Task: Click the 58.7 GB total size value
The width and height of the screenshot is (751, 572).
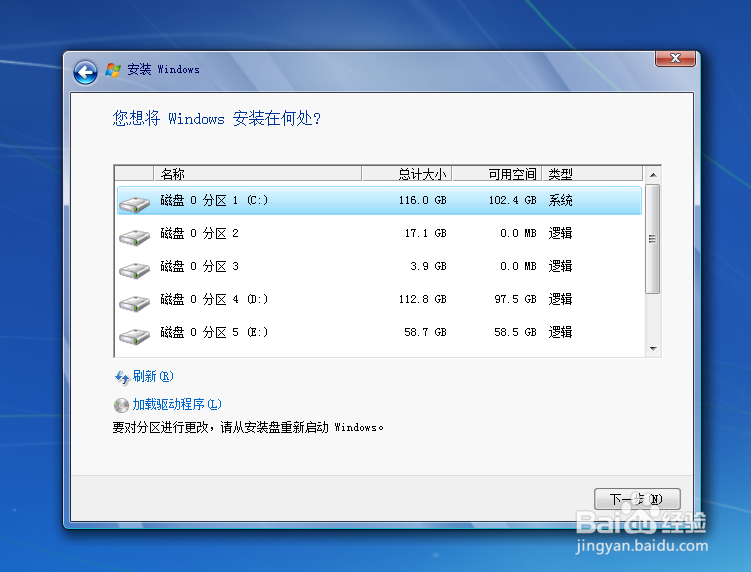Action: pyautogui.click(x=425, y=332)
